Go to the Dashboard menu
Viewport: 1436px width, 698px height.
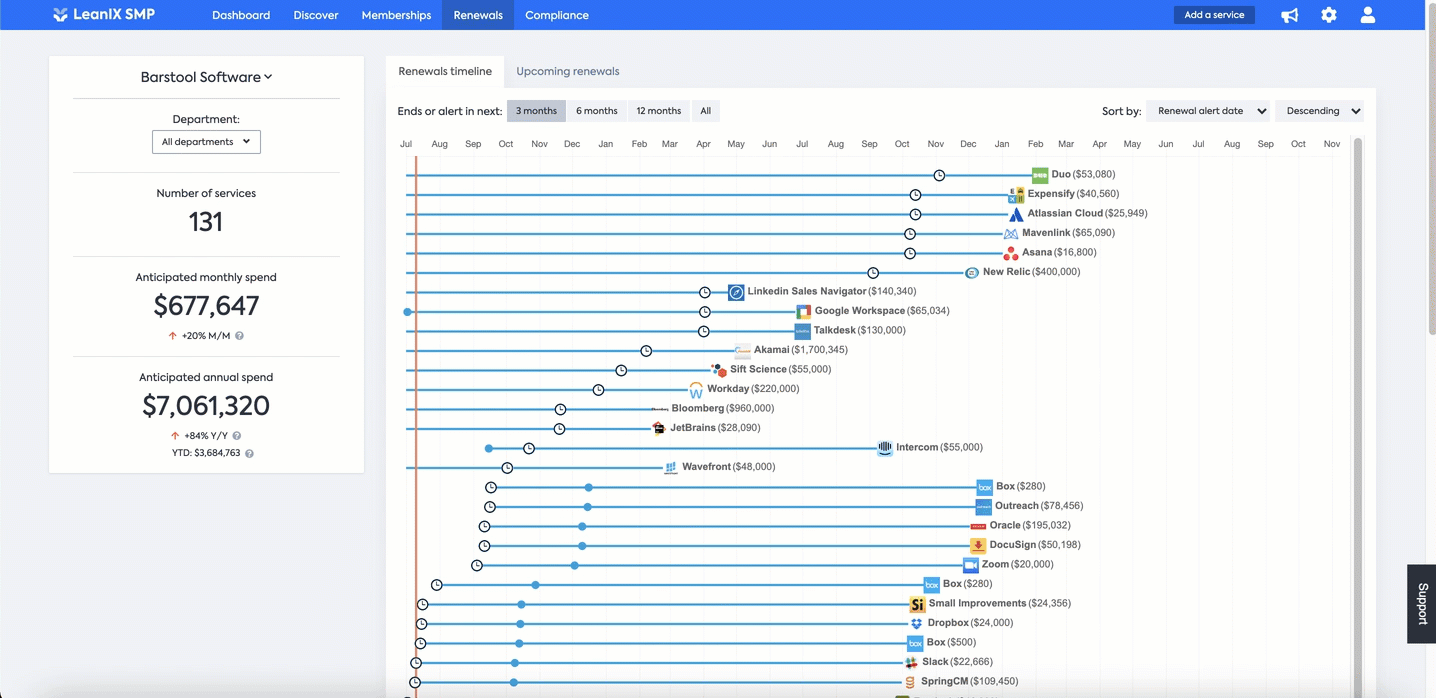[x=241, y=15]
